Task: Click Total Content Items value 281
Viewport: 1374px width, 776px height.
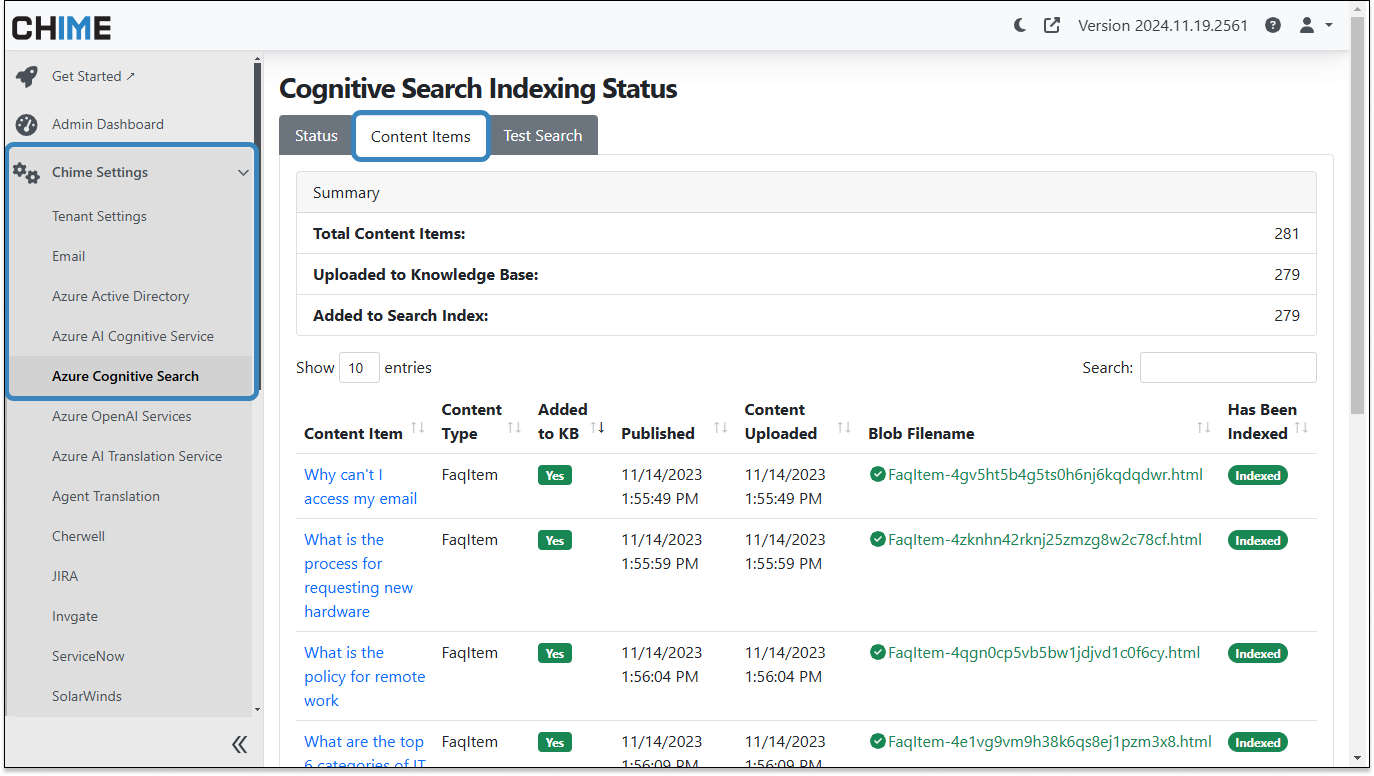Action: click(1287, 234)
